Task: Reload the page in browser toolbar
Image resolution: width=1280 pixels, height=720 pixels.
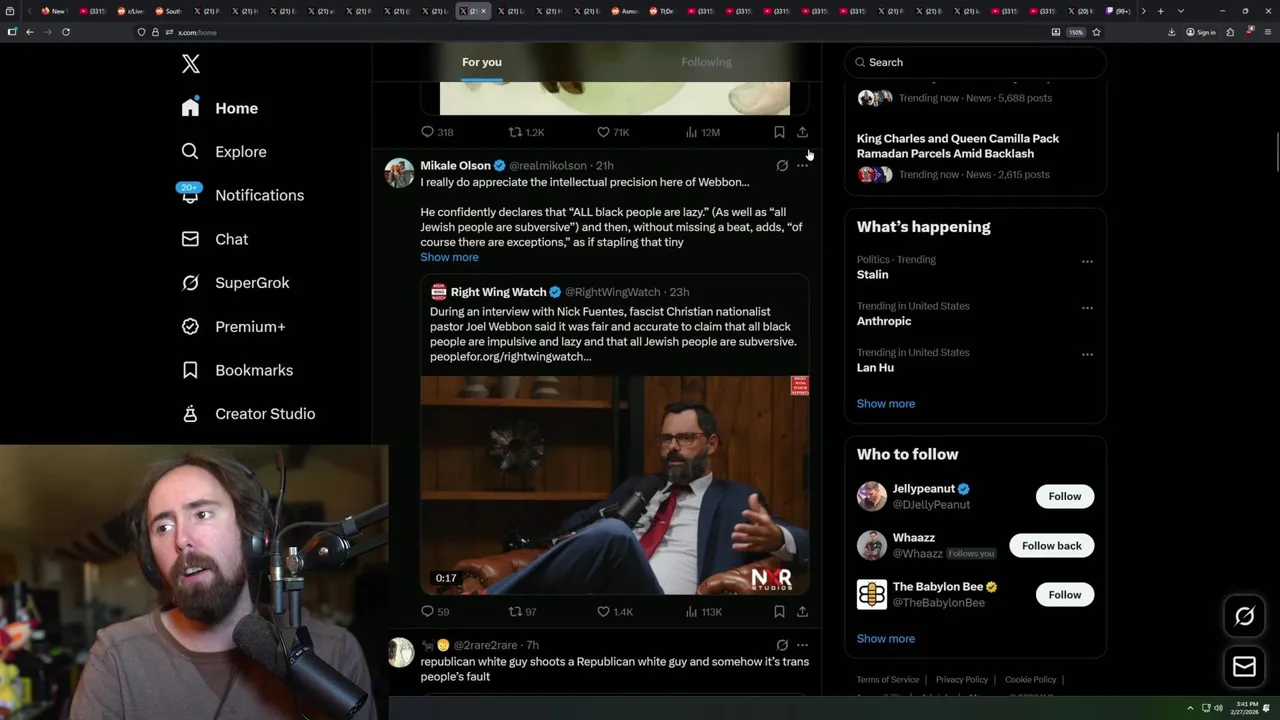Action: click(x=66, y=32)
